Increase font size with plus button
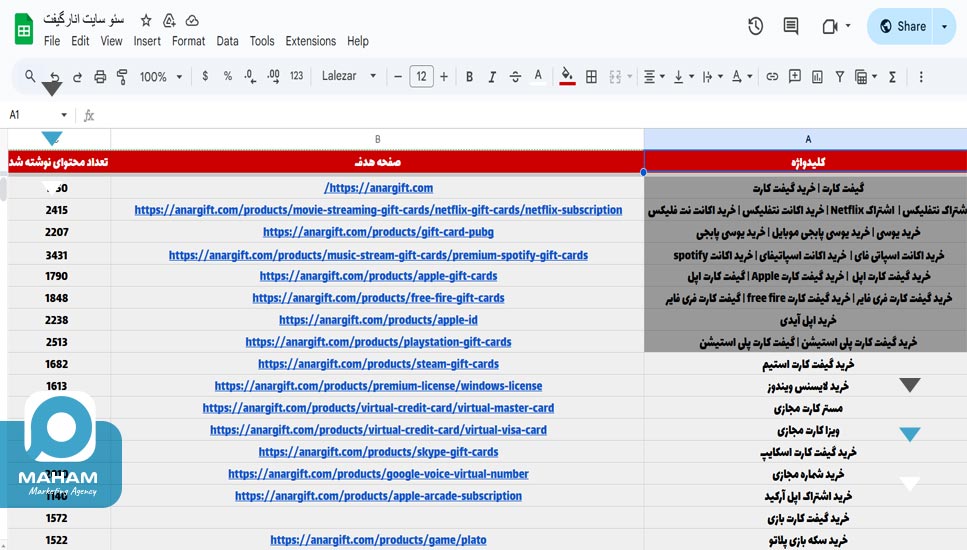Screen dimensions: 967x550 [443, 76]
